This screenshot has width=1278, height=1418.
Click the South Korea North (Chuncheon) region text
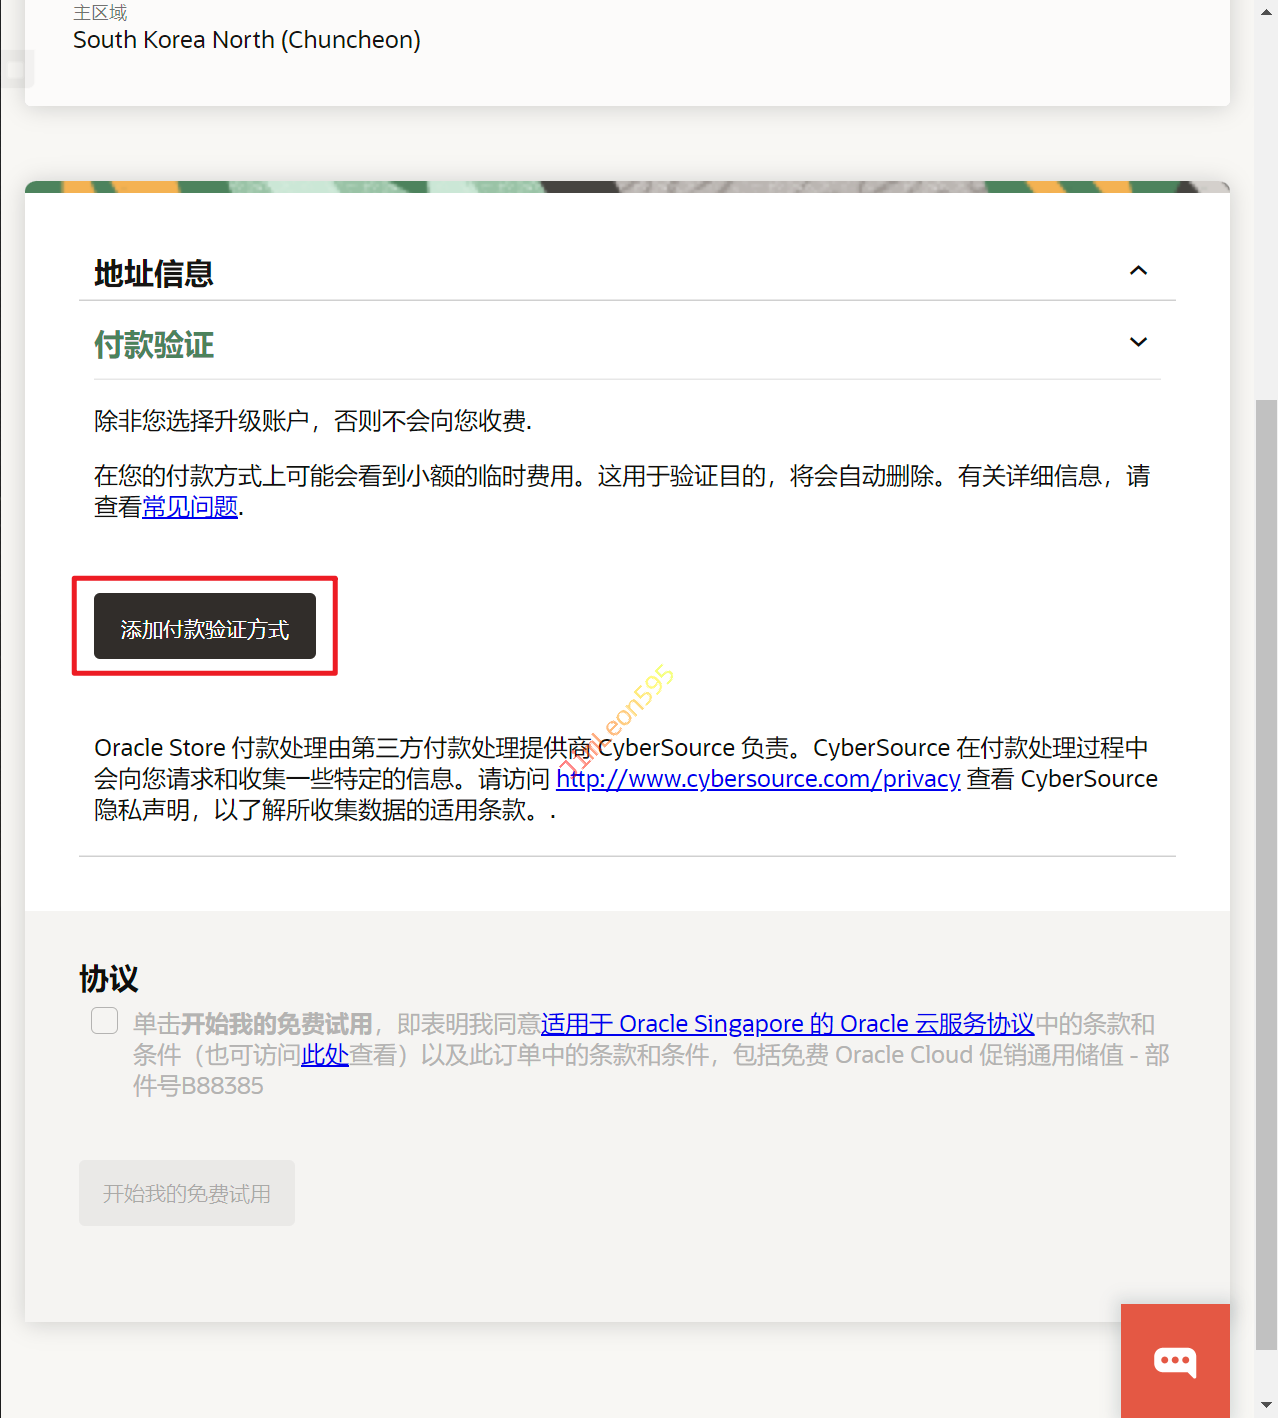click(247, 40)
